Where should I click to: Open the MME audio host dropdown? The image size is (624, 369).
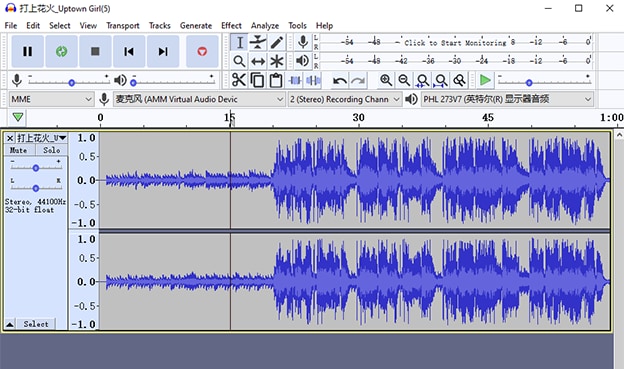[51, 99]
